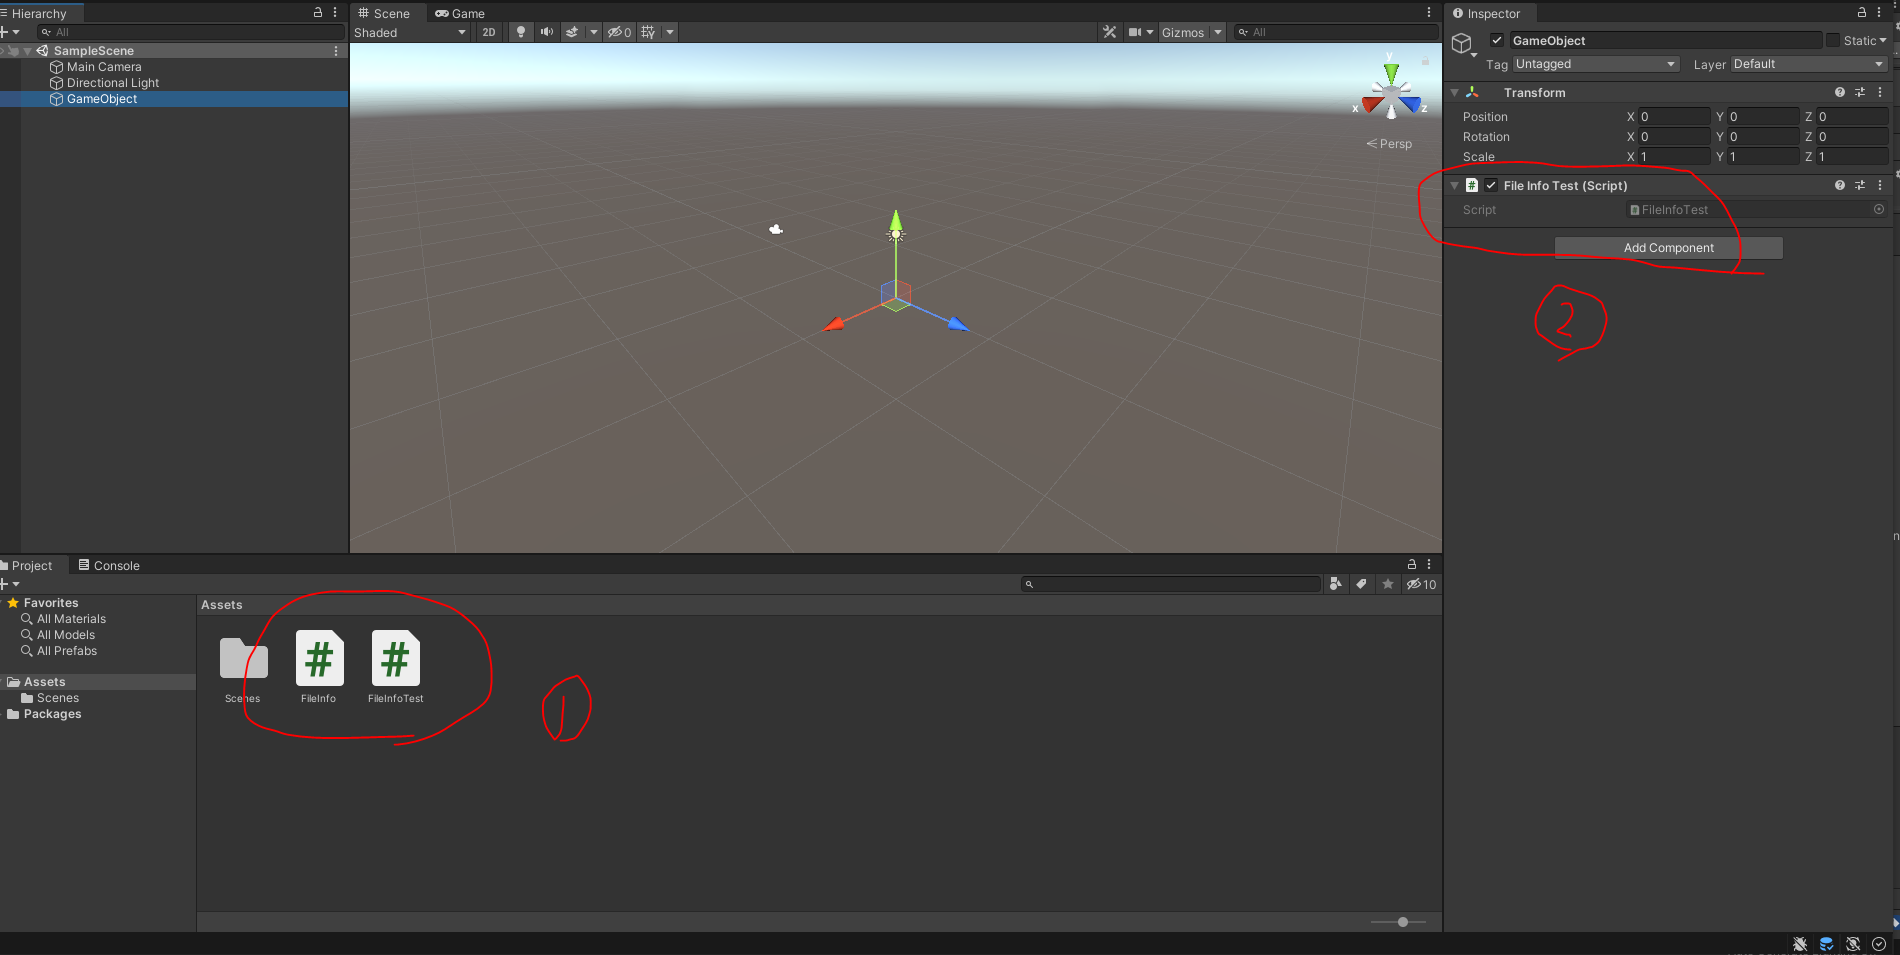Click the Add Component button
This screenshot has width=1900, height=955.
(x=1668, y=247)
